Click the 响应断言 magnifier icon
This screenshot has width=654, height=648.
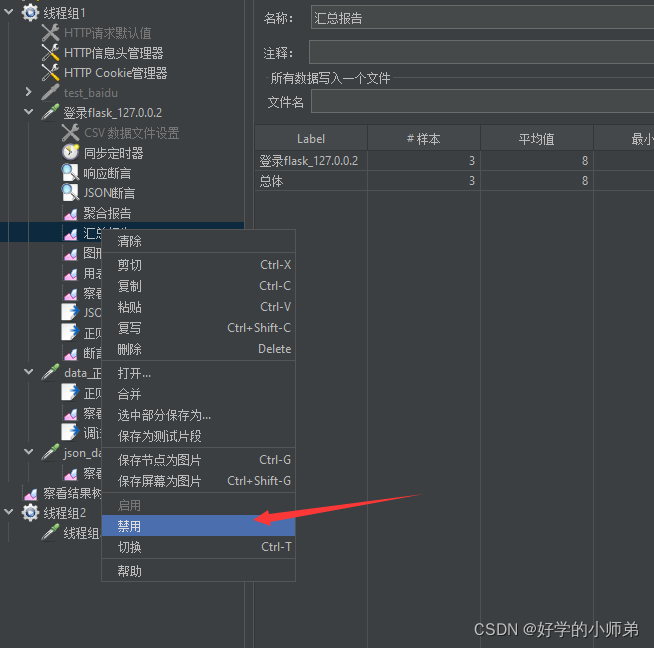pos(70,173)
